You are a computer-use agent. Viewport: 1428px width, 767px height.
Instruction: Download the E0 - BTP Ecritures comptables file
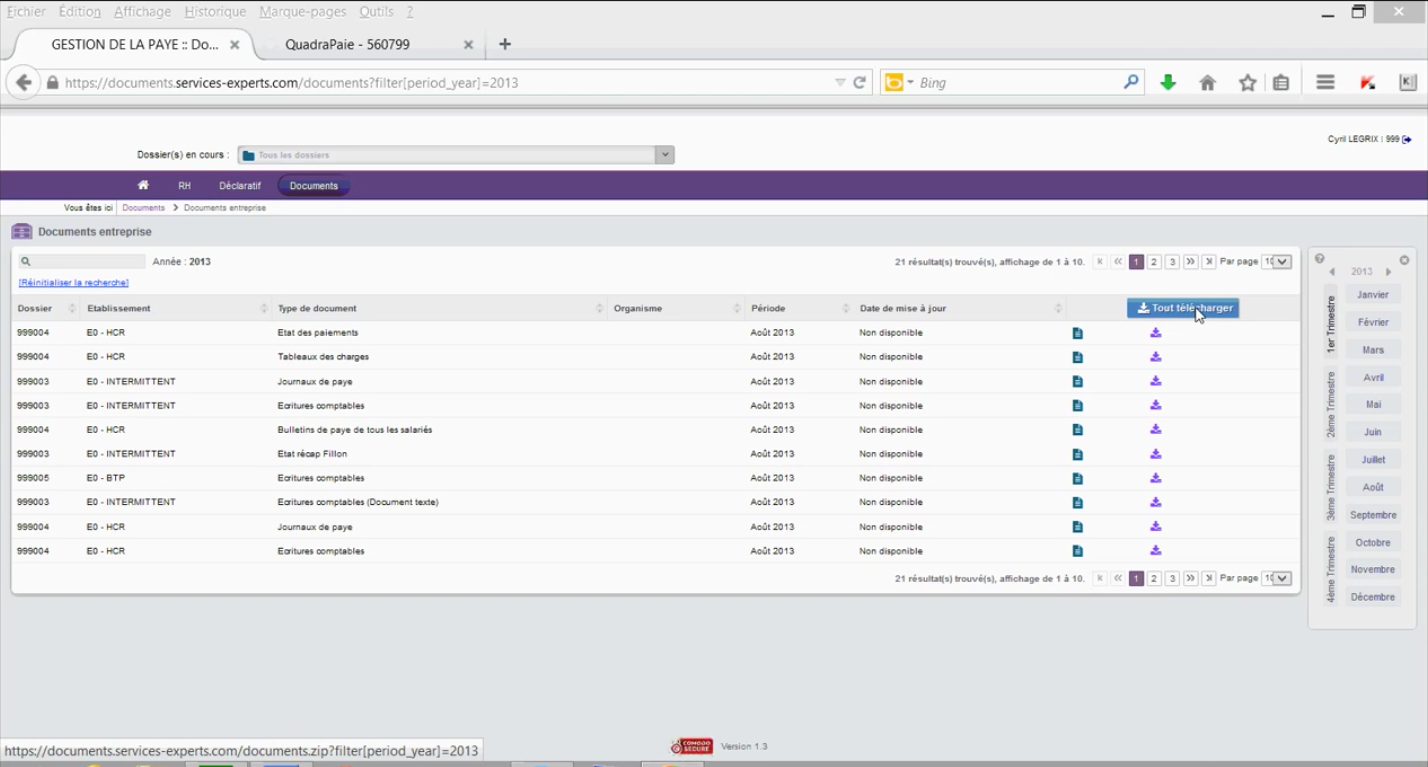(1156, 478)
